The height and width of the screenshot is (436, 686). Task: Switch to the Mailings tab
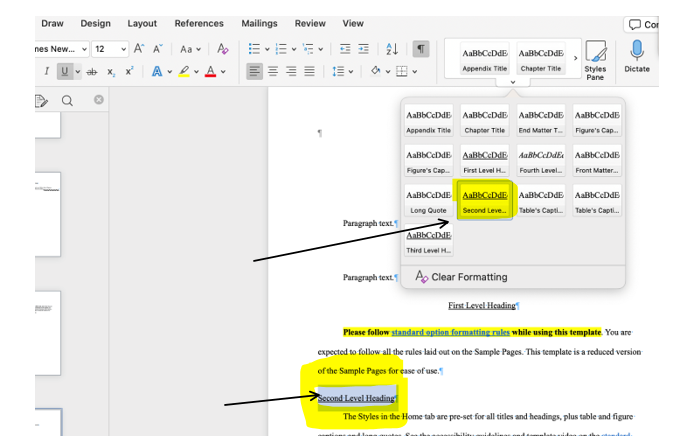(259, 23)
